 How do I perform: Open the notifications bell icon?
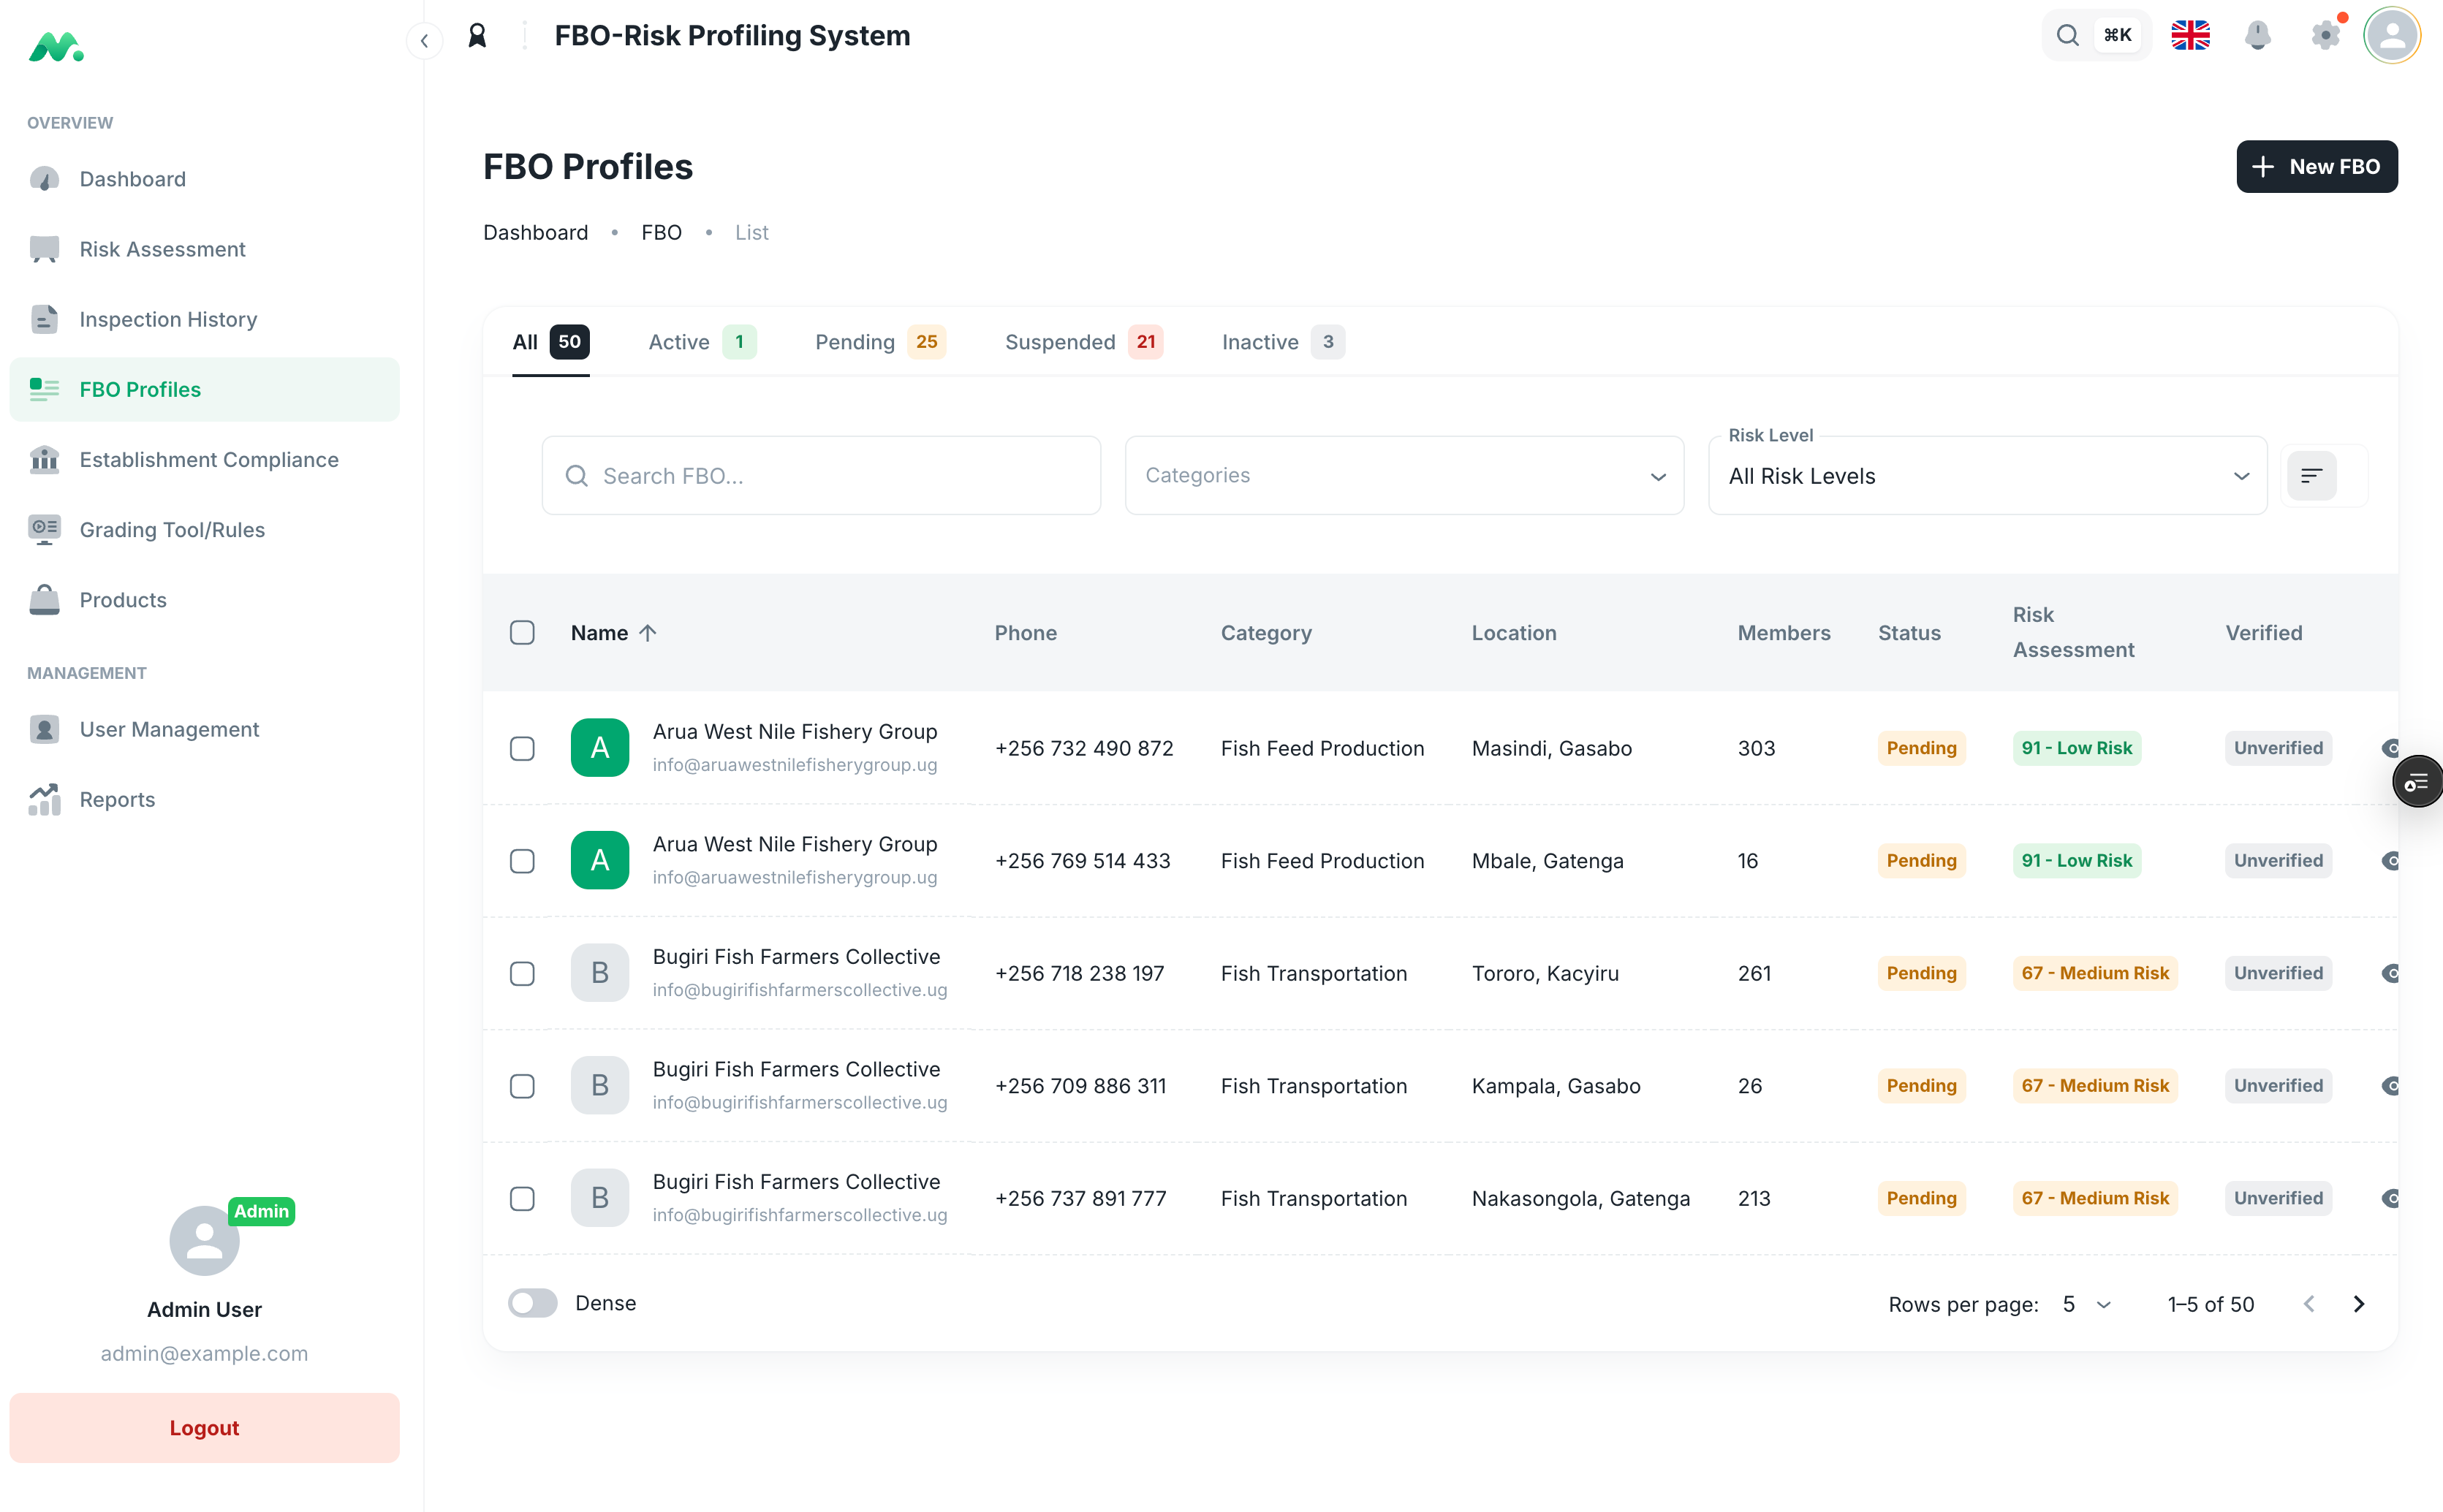tap(2257, 36)
